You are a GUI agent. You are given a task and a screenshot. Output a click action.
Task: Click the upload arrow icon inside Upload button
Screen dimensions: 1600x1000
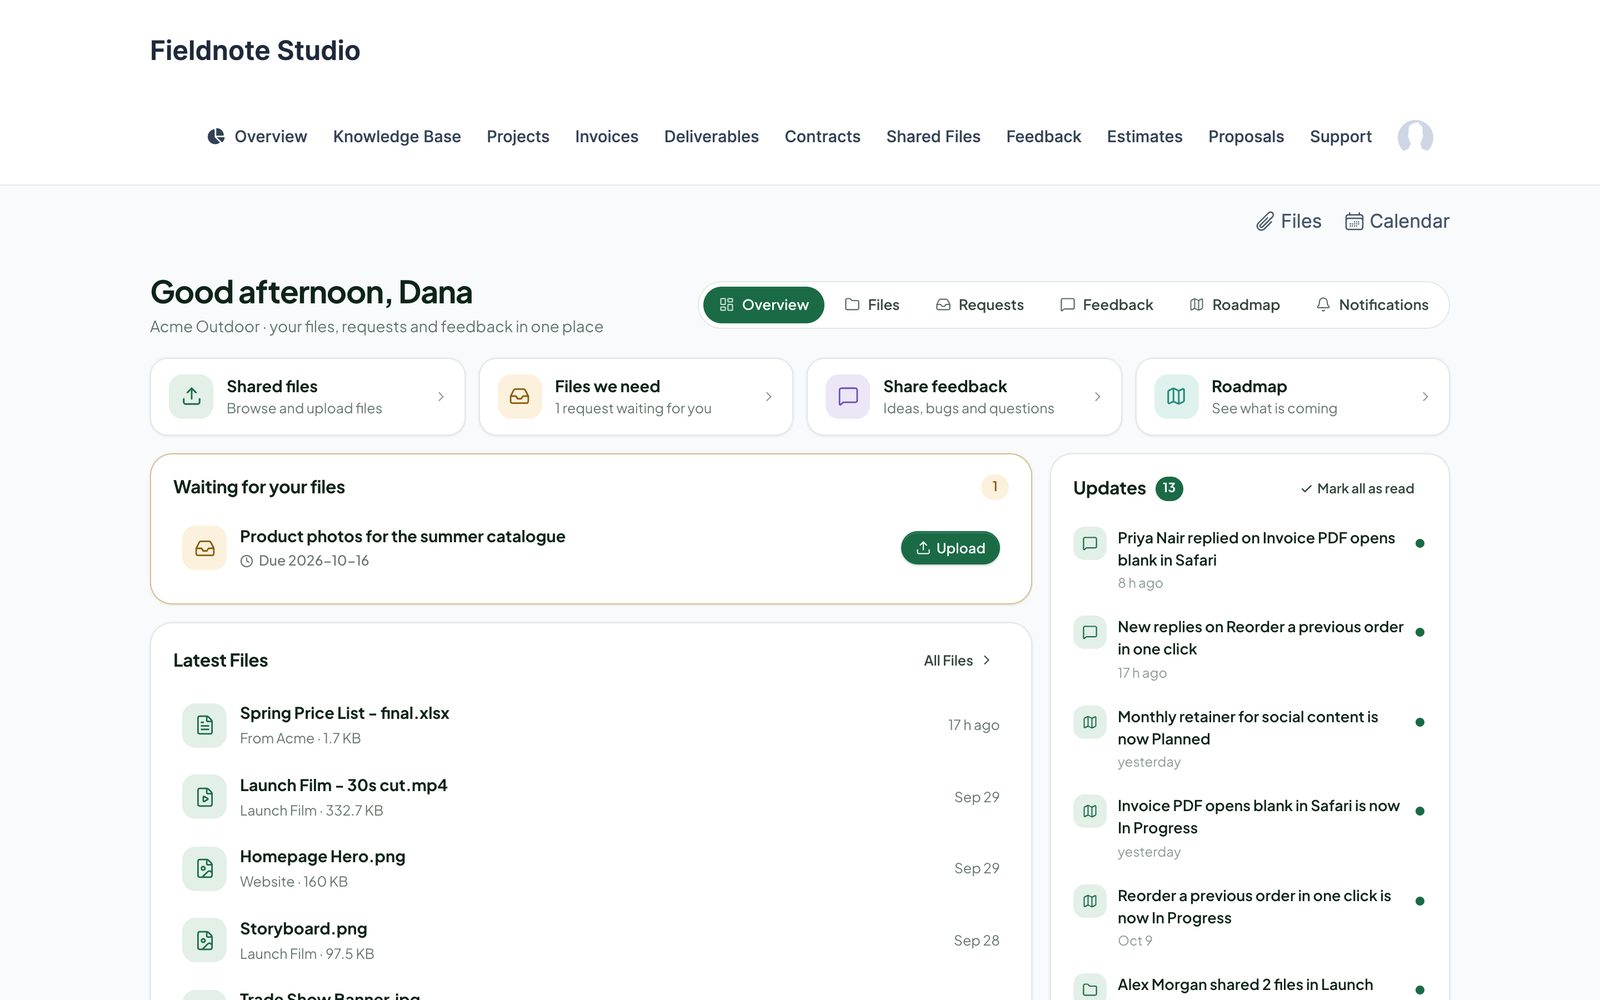(923, 548)
